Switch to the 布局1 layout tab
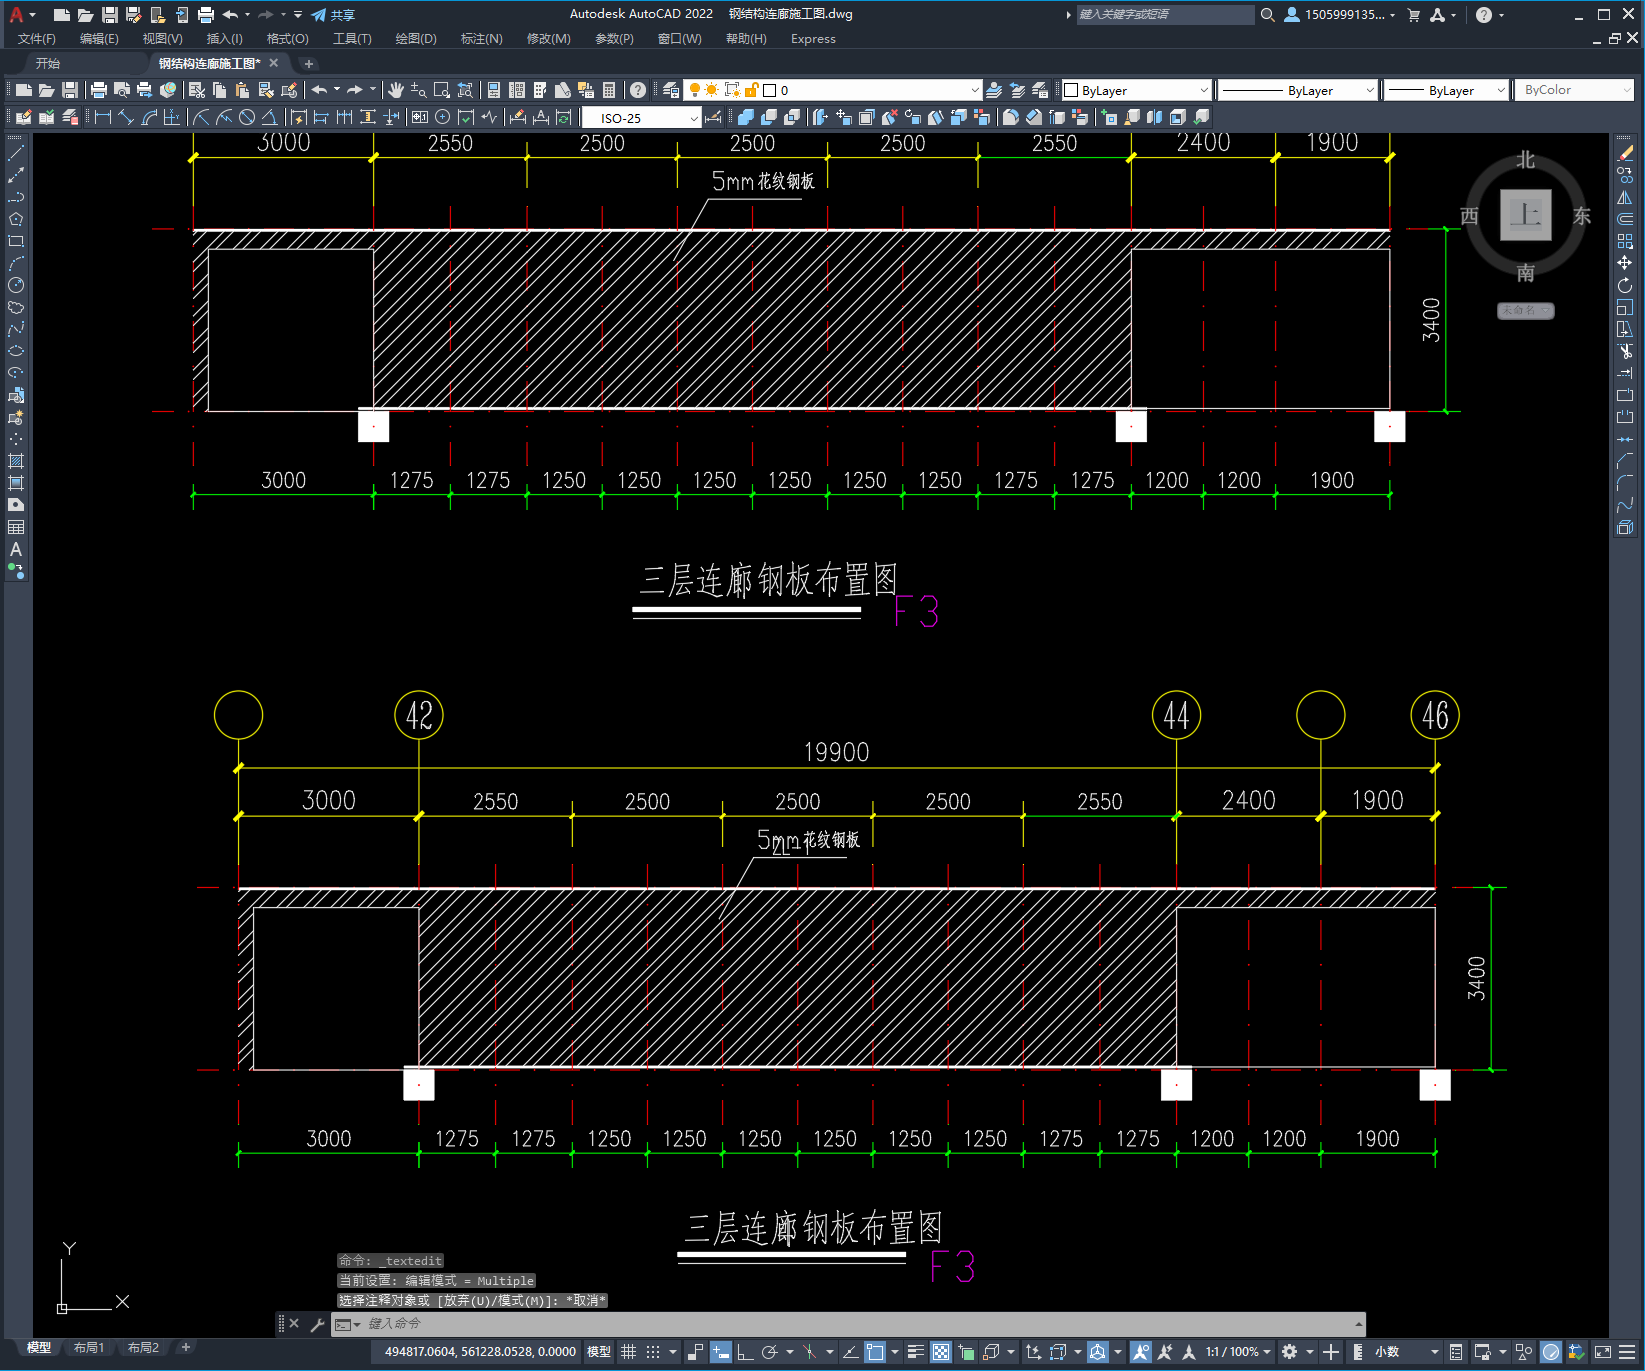 pos(89,1348)
